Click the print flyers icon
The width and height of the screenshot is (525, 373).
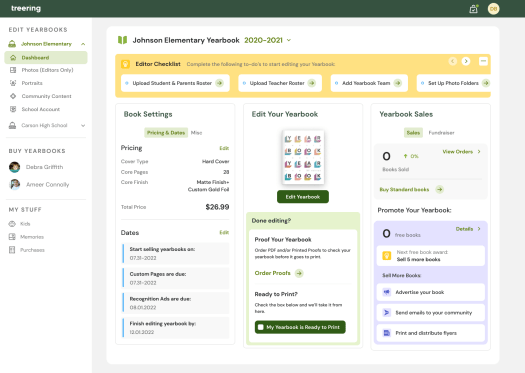click(387, 333)
